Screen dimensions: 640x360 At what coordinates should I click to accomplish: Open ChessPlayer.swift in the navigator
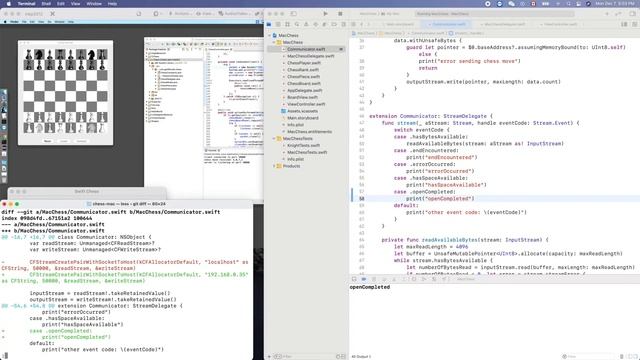pyautogui.click(x=304, y=63)
